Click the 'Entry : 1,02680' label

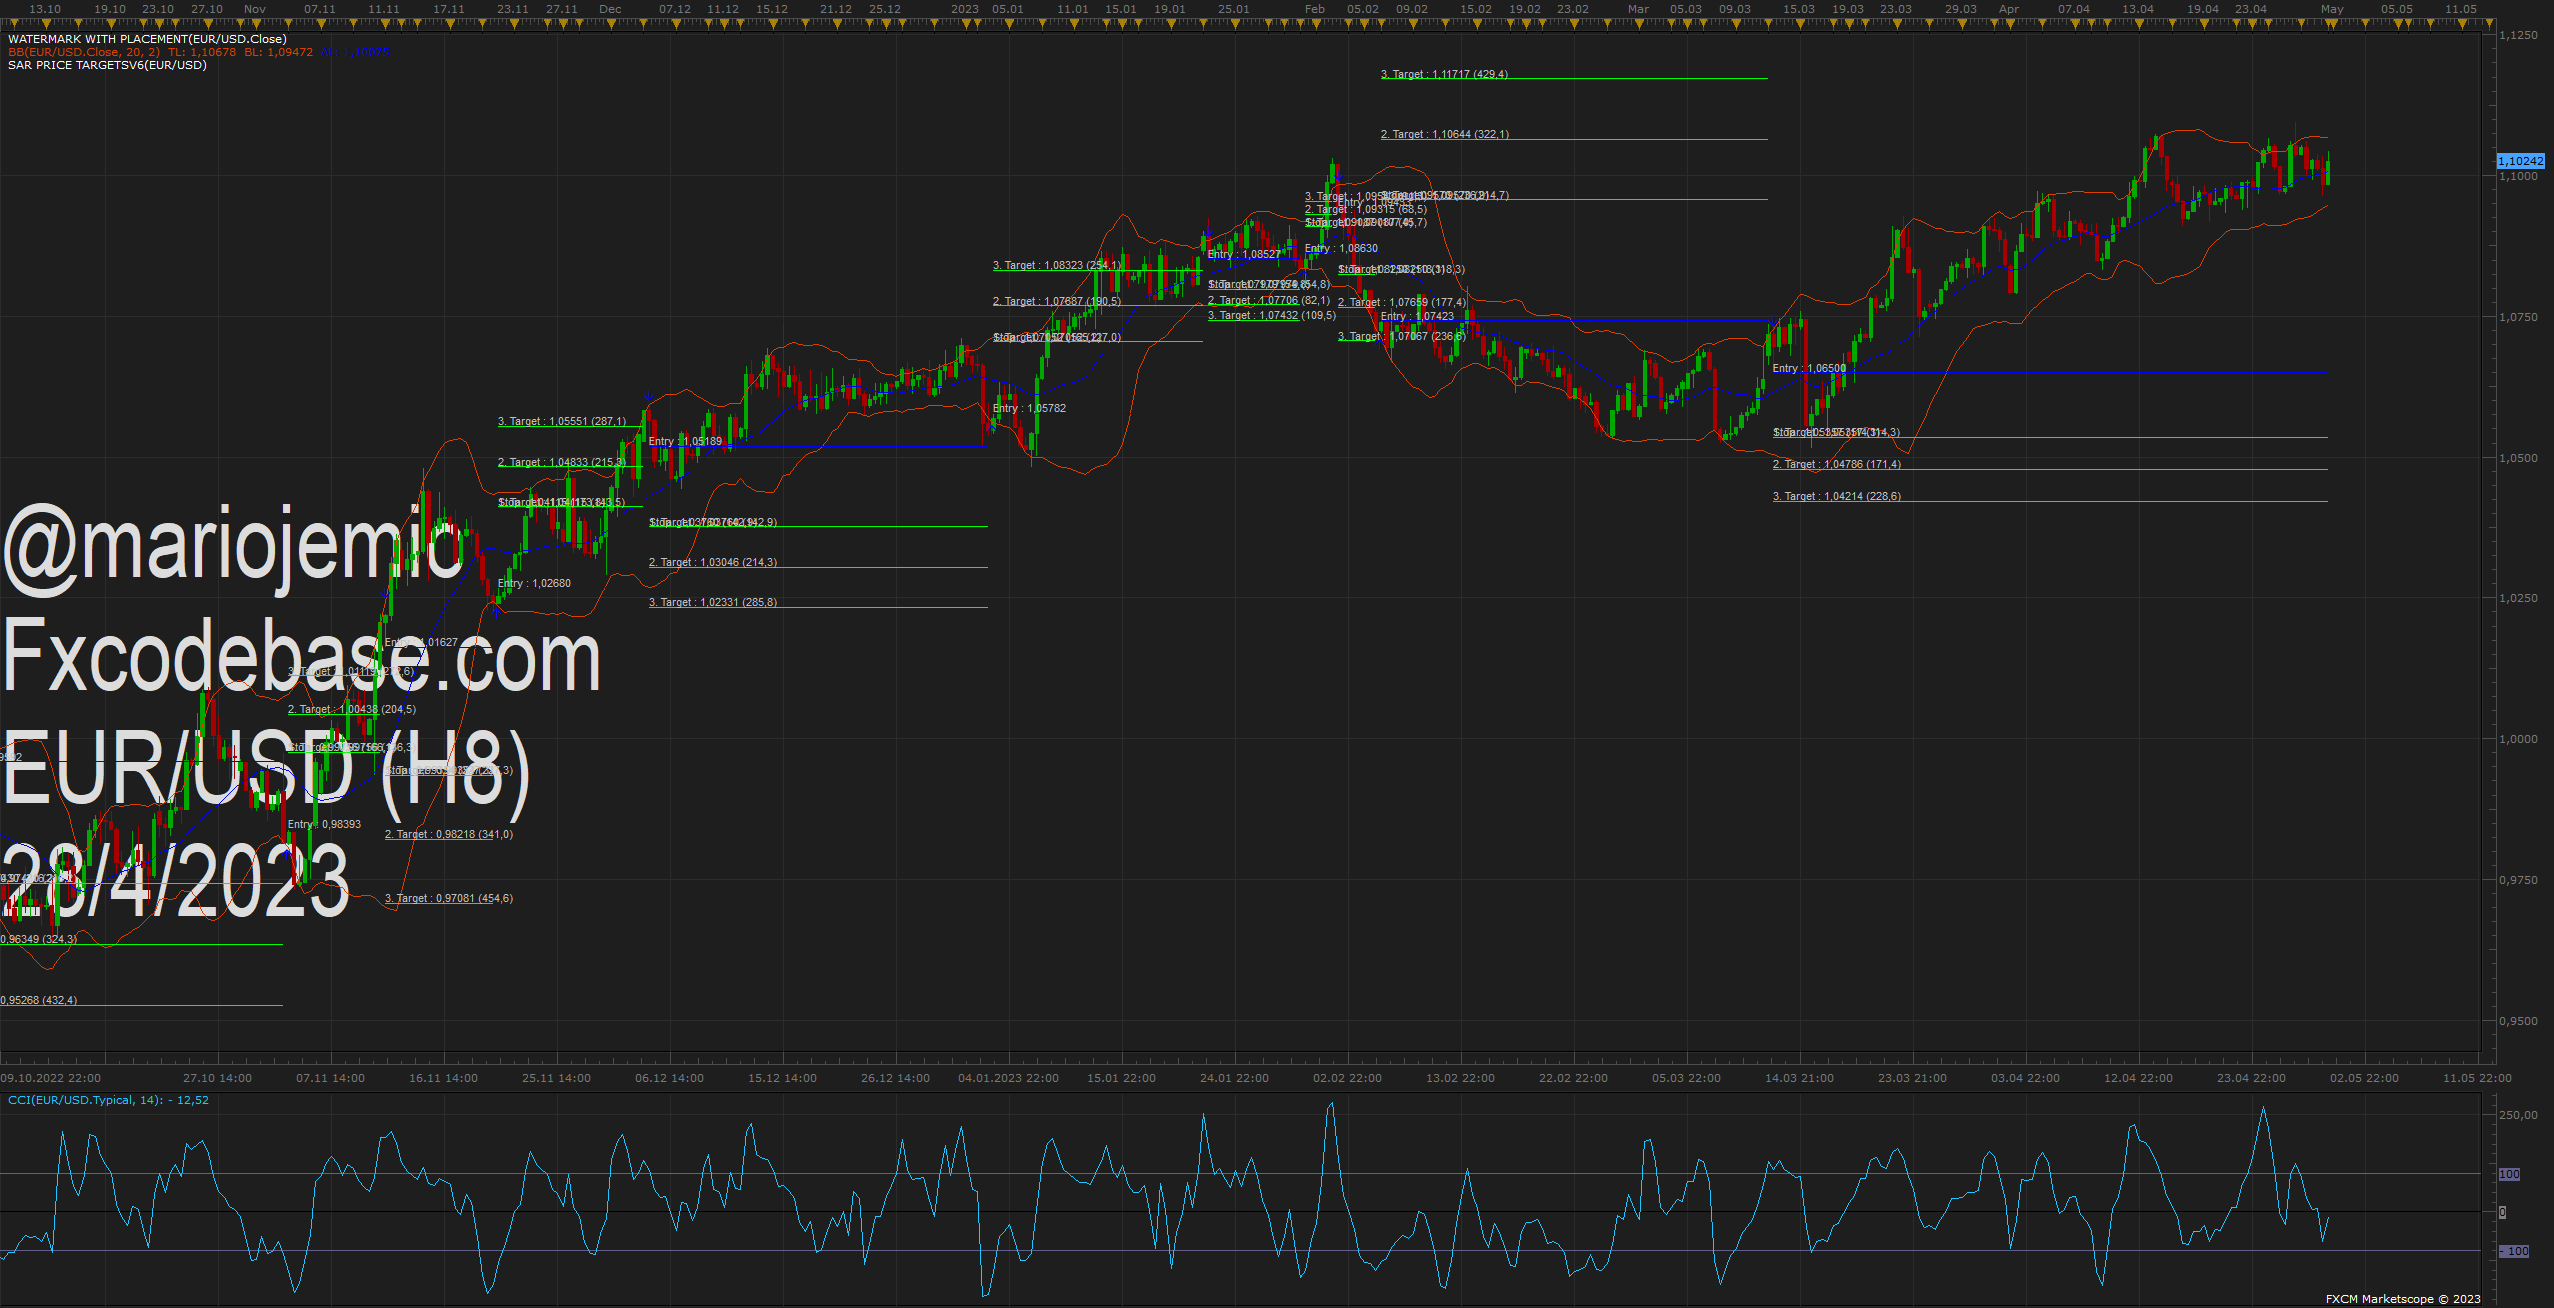tap(534, 584)
